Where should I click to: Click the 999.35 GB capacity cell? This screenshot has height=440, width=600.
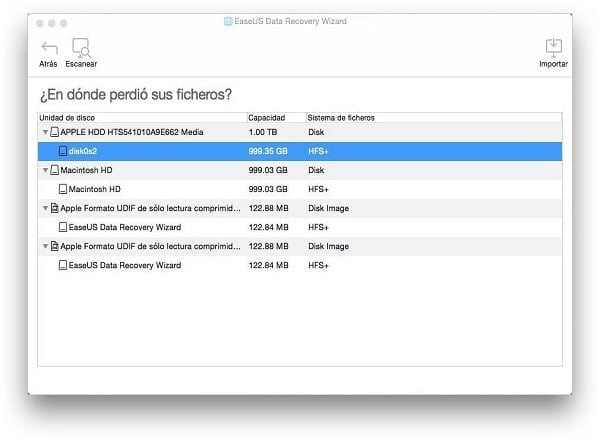coord(268,151)
